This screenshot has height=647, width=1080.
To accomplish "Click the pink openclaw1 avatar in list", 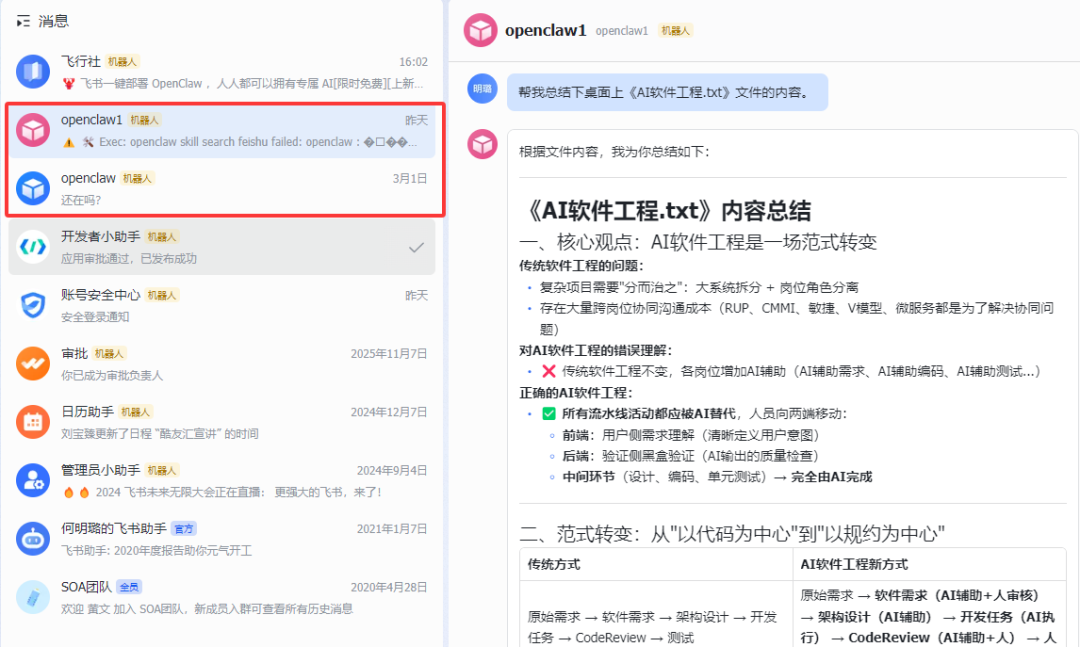I will pos(33,130).
